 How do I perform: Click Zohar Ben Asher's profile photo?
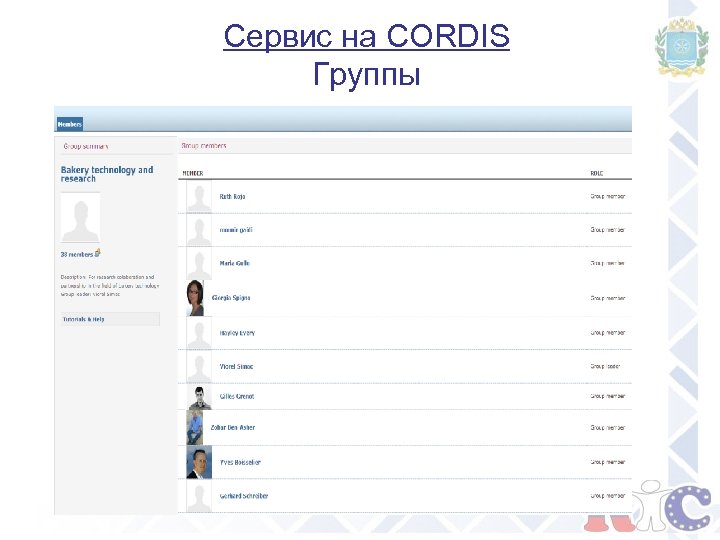click(x=195, y=428)
